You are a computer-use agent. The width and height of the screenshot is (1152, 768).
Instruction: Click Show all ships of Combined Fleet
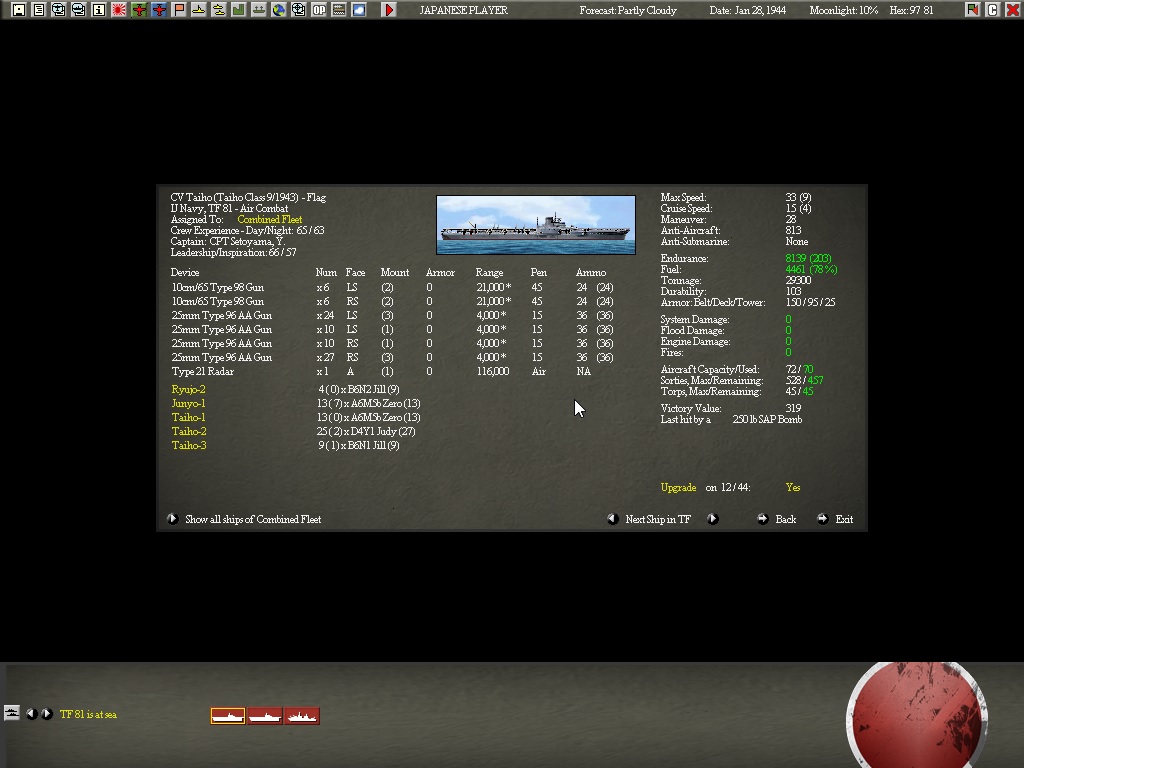click(253, 519)
